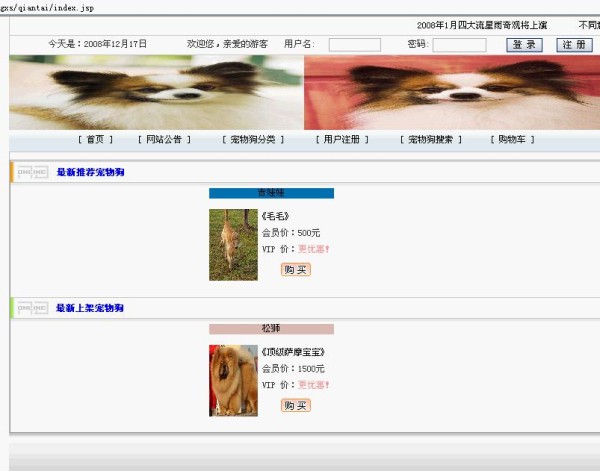Click the 注册 register button
Image resolution: width=600 pixels, height=471 pixels.
pos(574,45)
